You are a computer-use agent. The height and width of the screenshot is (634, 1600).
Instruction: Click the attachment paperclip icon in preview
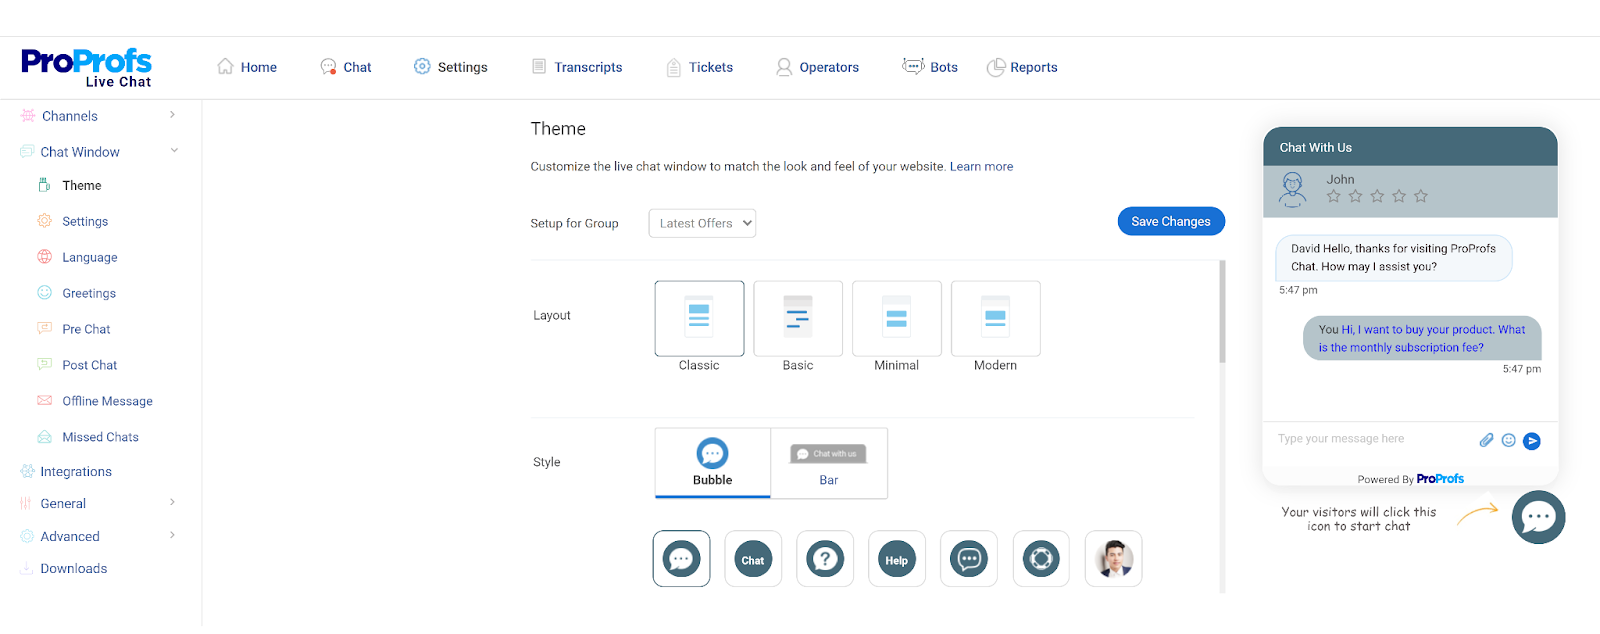(1486, 440)
